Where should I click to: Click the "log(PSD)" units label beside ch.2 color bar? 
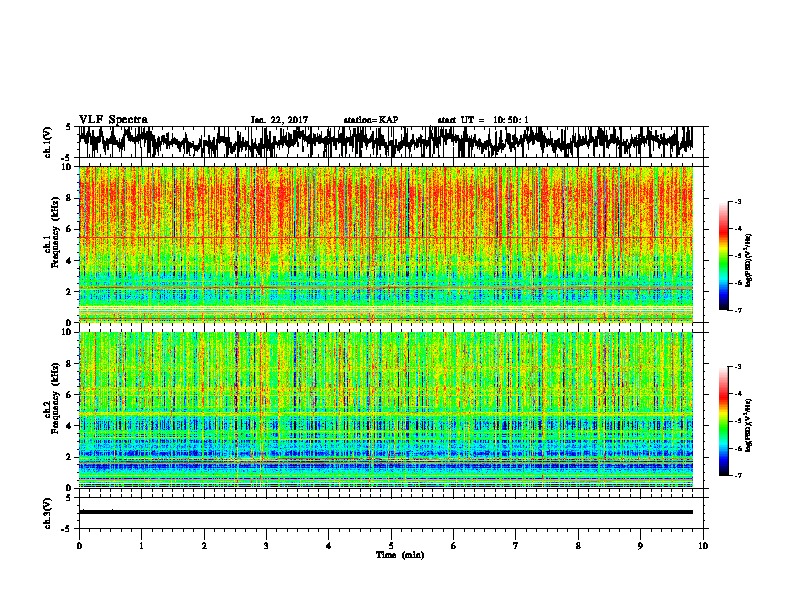click(749, 425)
